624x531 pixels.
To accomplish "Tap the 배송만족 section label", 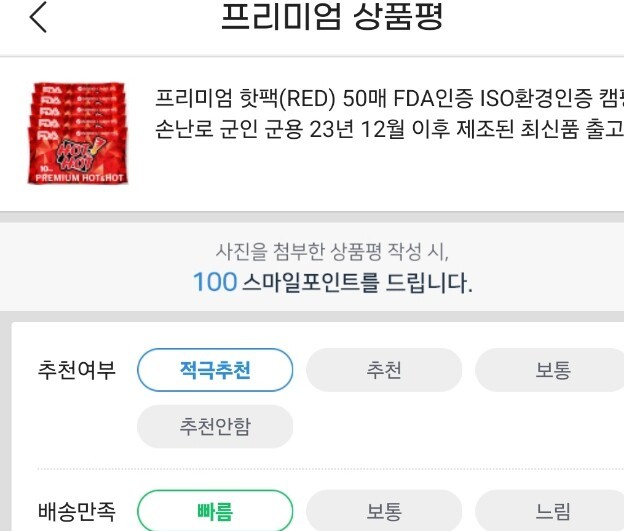I will coord(76,511).
